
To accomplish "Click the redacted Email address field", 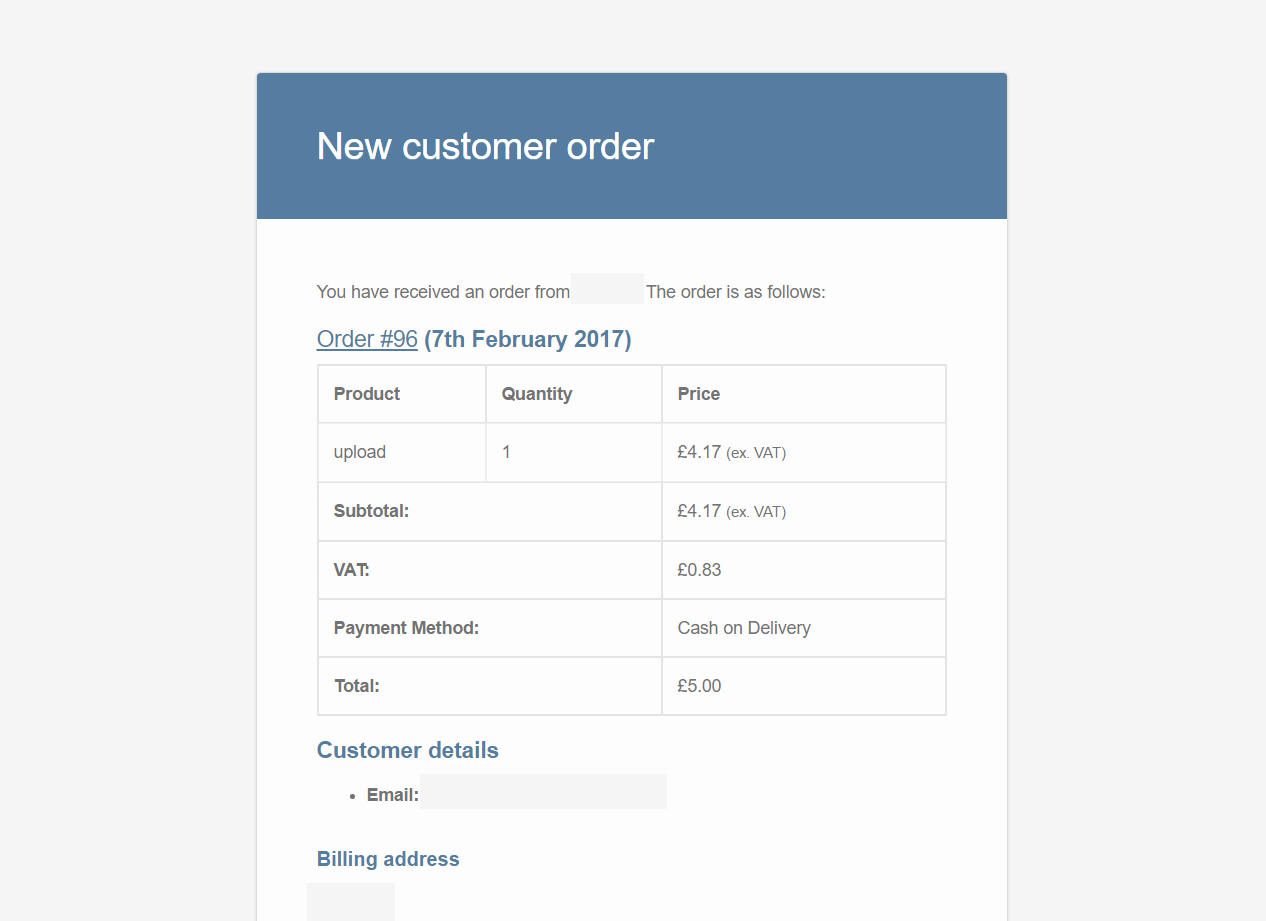I will [x=543, y=791].
